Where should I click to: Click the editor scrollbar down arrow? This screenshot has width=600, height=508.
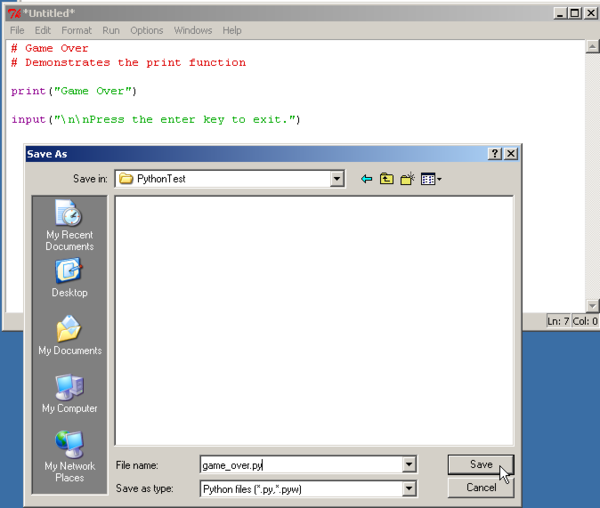(592, 305)
